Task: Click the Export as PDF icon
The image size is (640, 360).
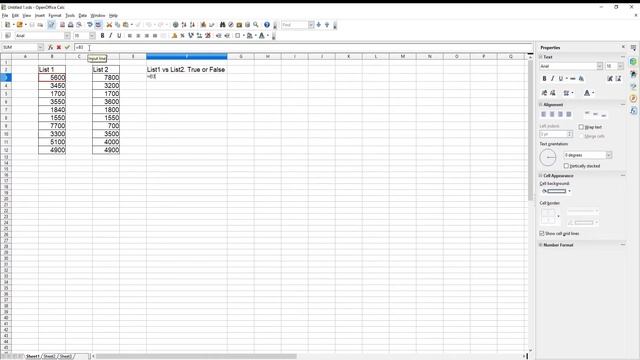Action: tap(62, 25)
